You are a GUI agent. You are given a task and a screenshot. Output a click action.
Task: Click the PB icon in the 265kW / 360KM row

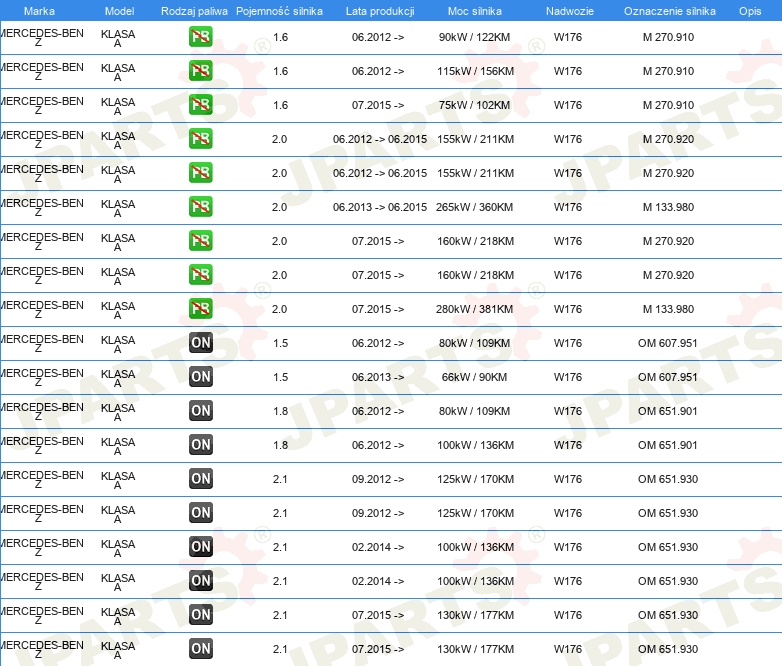[x=200, y=207]
